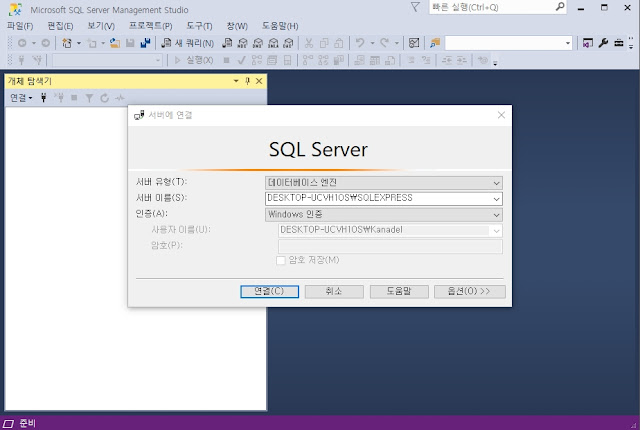Open the New Project dropdown arrow
This screenshot has height=430, width=640.
click(79, 43)
